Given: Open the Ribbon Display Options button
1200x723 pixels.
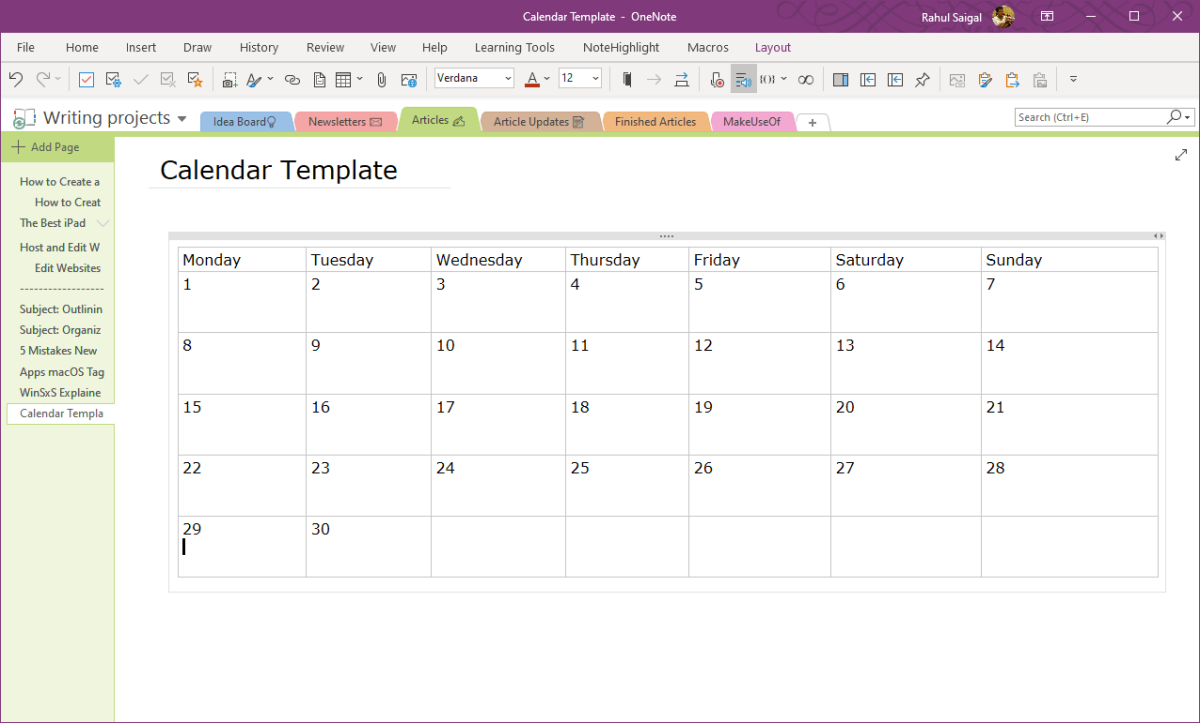Looking at the screenshot, I should pyautogui.click(x=1047, y=16).
